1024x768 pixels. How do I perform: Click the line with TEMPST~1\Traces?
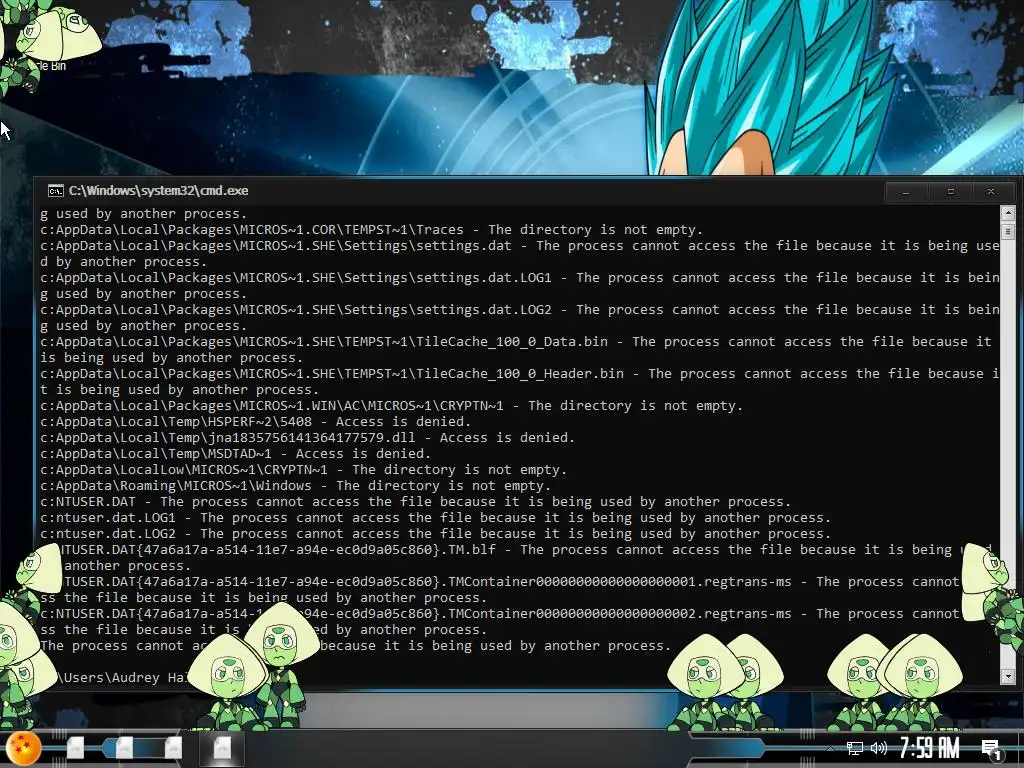coord(372,230)
